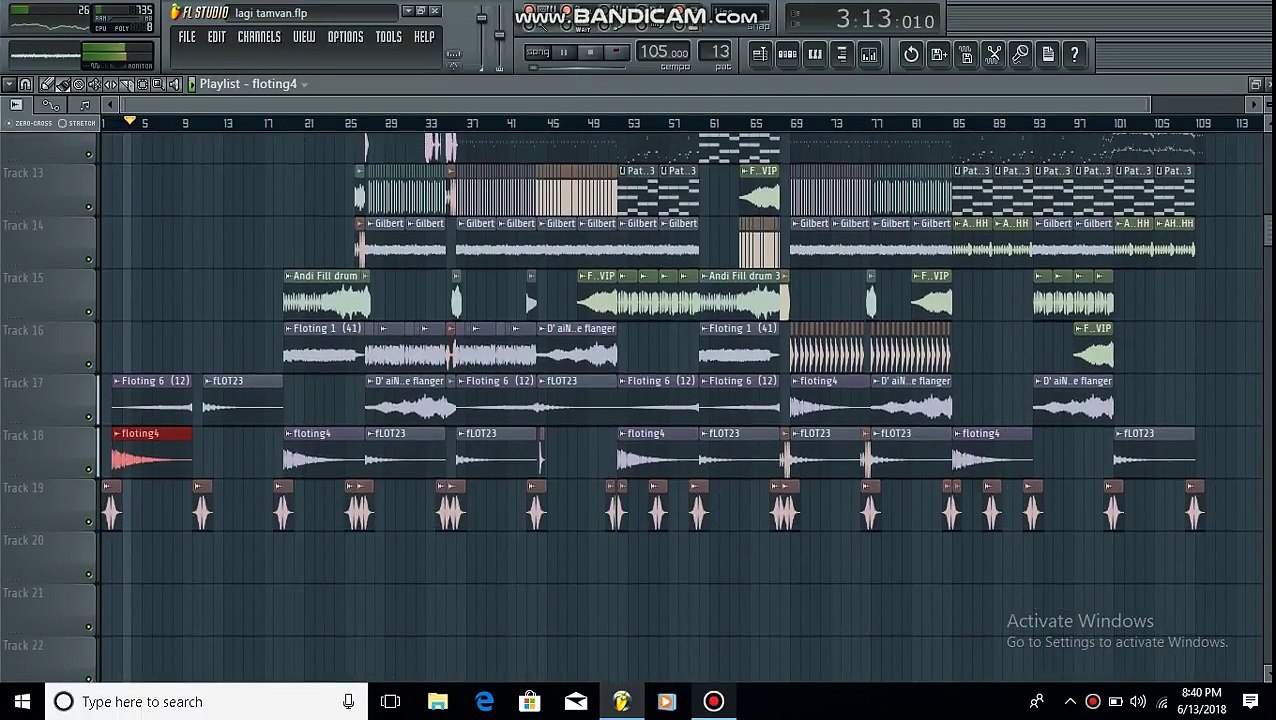The width and height of the screenshot is (1276, 720).
Task: Mute Track 20 with its LED switch
Action: click(x=88, y=574)
